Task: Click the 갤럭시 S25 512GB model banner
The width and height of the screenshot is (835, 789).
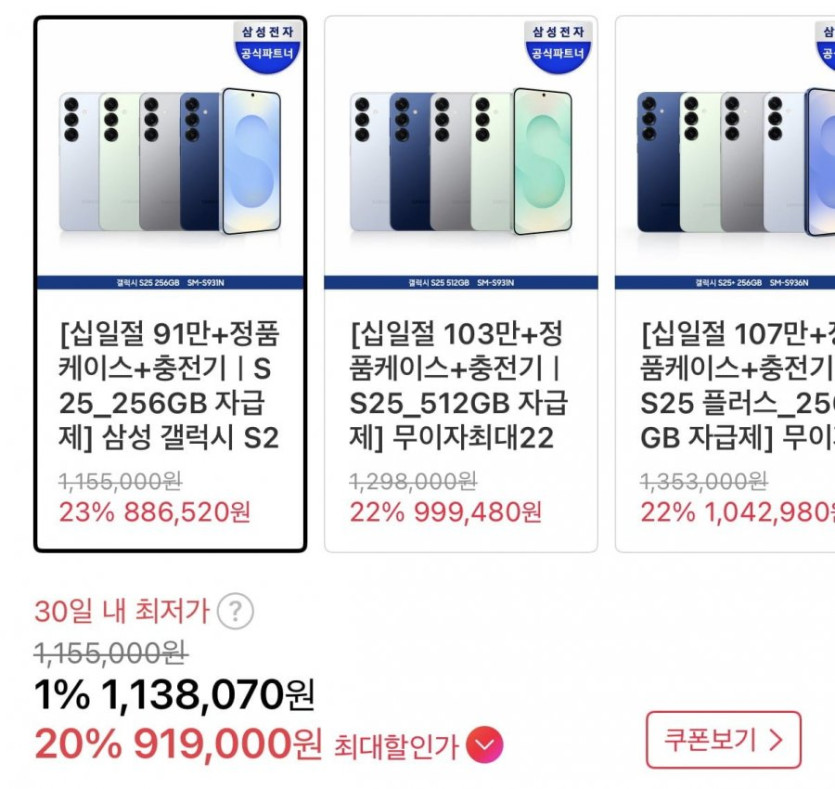Action: (460, 283)
